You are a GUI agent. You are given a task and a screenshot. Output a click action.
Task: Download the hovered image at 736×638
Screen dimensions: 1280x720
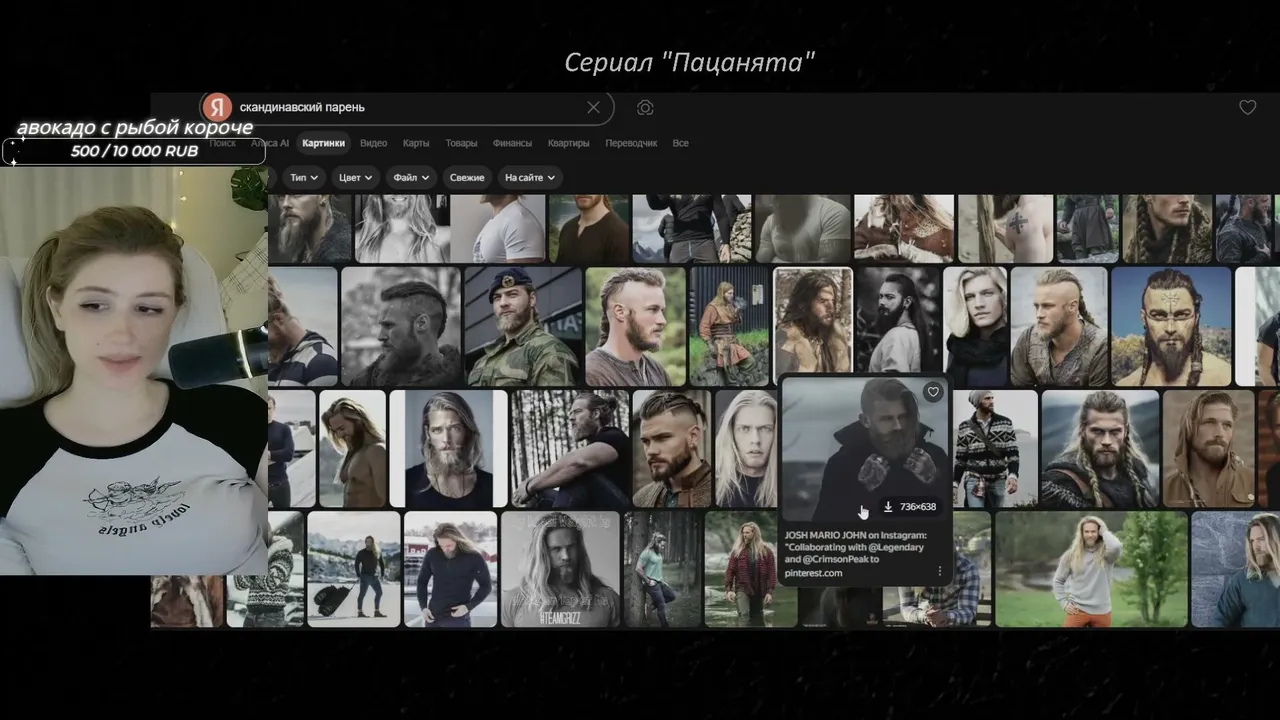[x=909, y=507]
